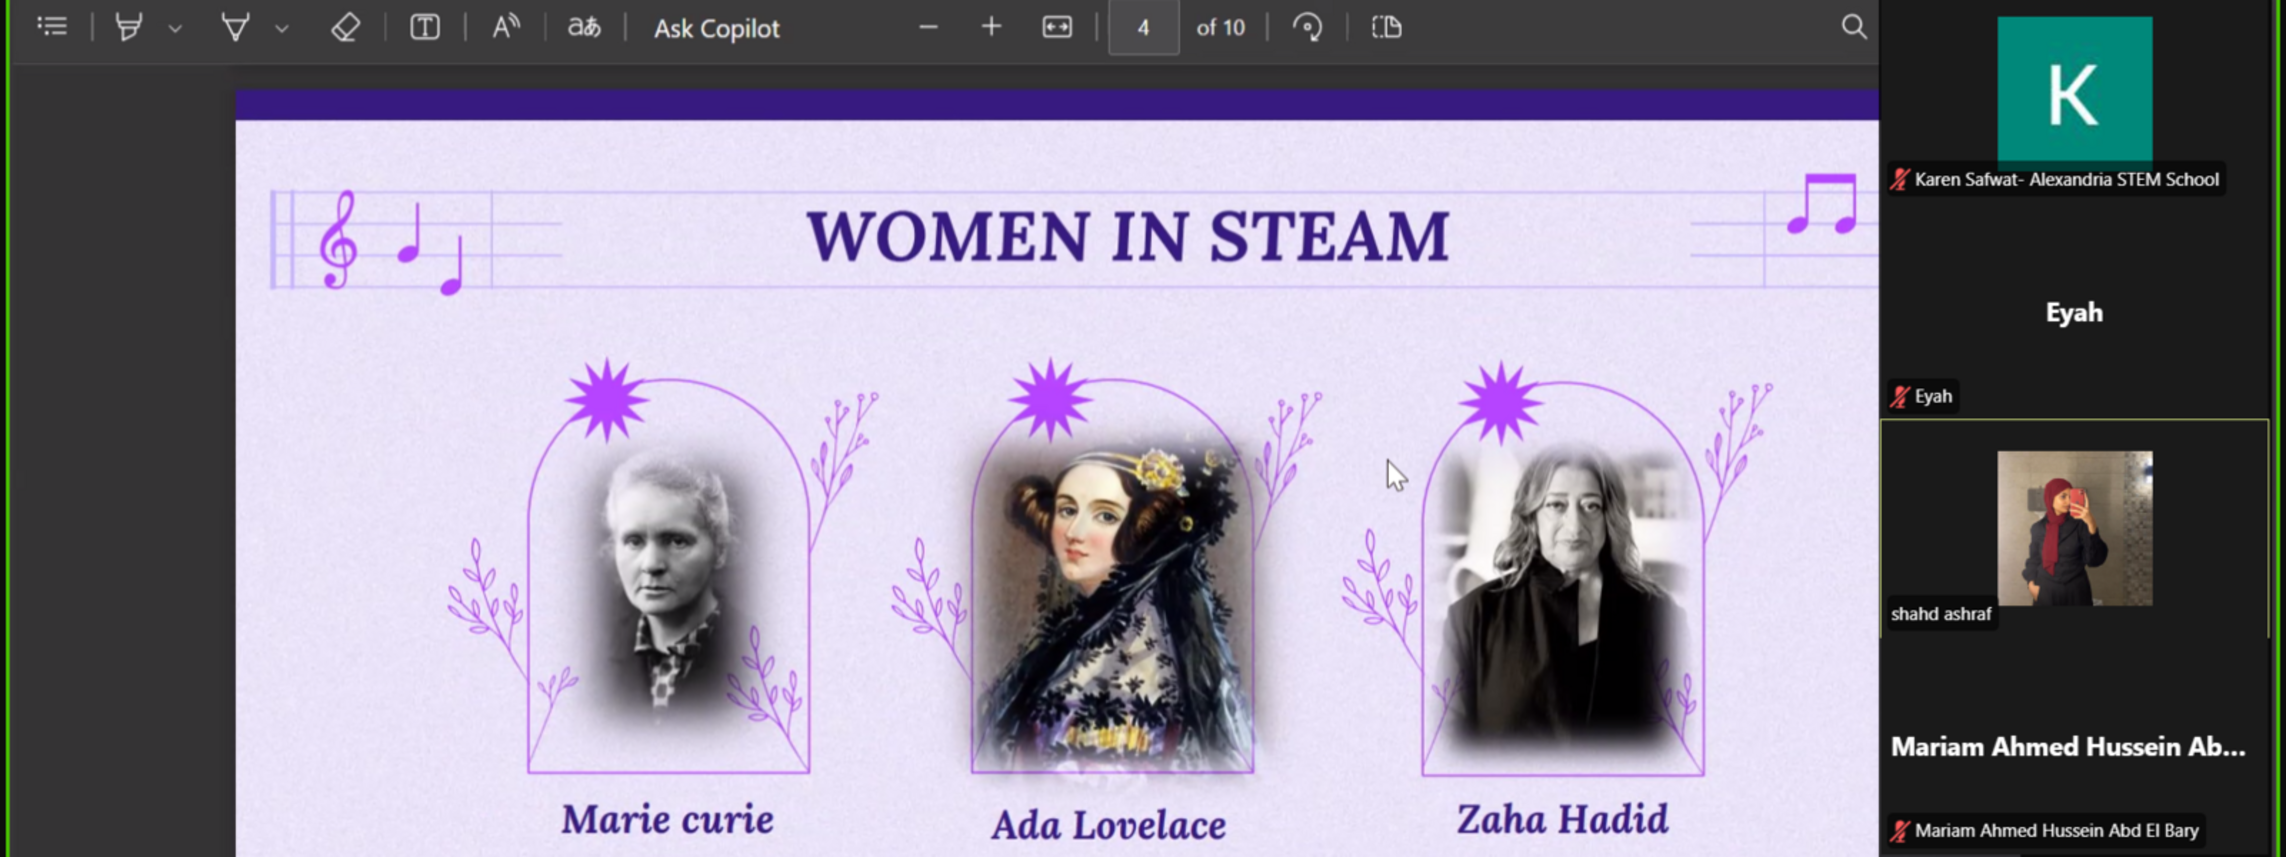Start Read aloud

tap(505, 27)
